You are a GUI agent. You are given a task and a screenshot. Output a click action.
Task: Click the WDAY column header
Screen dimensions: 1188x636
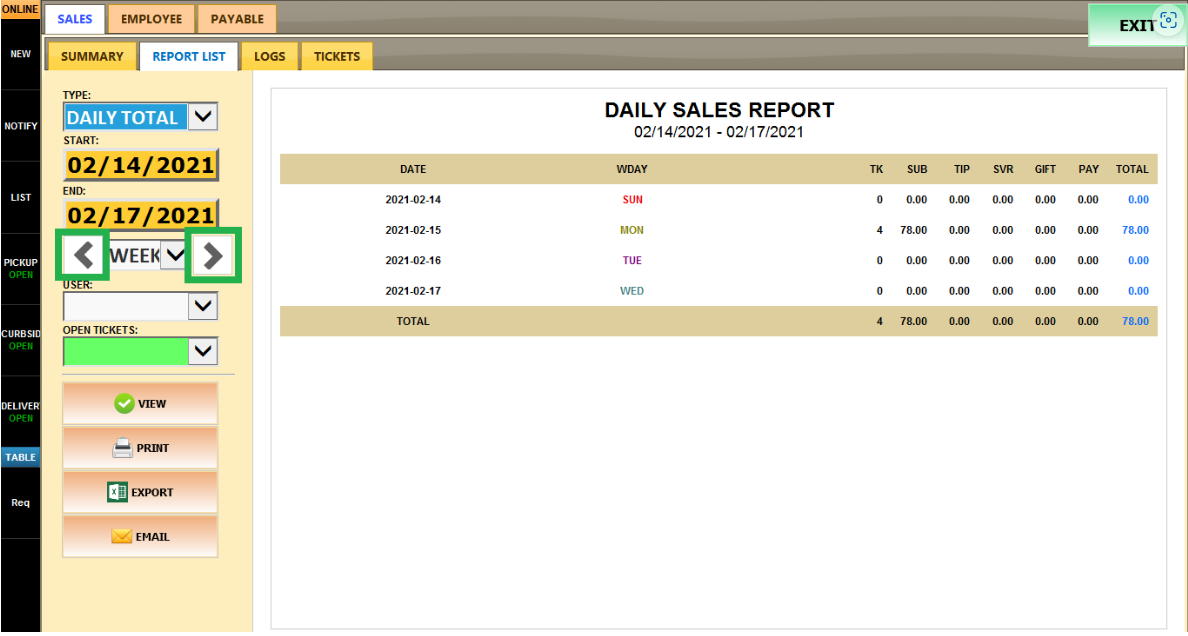632,169
